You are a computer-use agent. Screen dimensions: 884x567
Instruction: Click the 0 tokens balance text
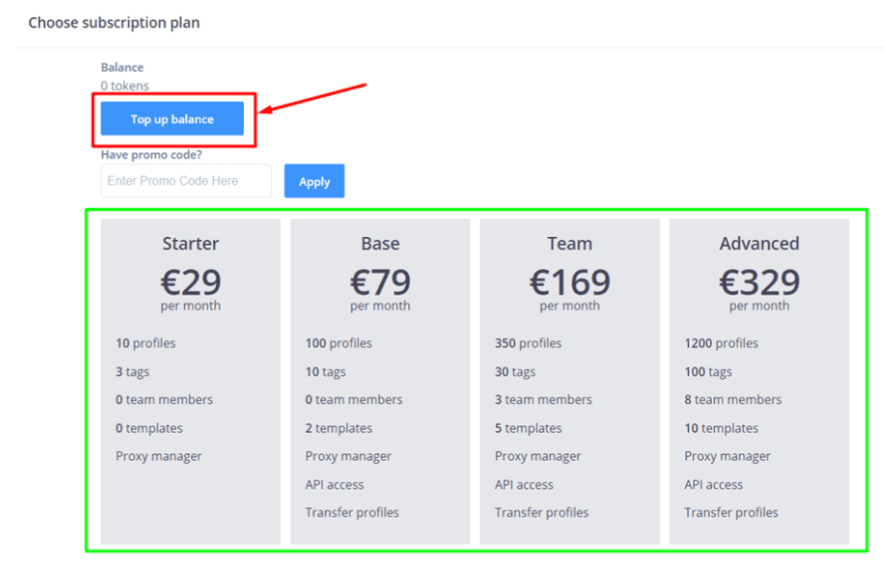click(x=125, y=86)
